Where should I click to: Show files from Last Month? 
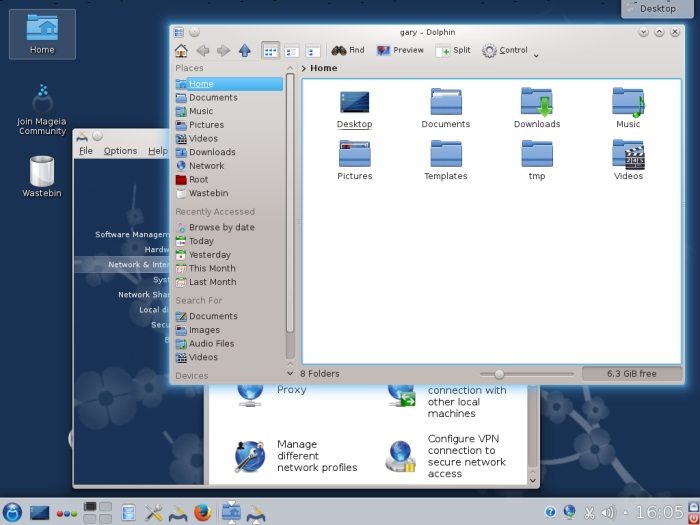(x=229, y=282)
